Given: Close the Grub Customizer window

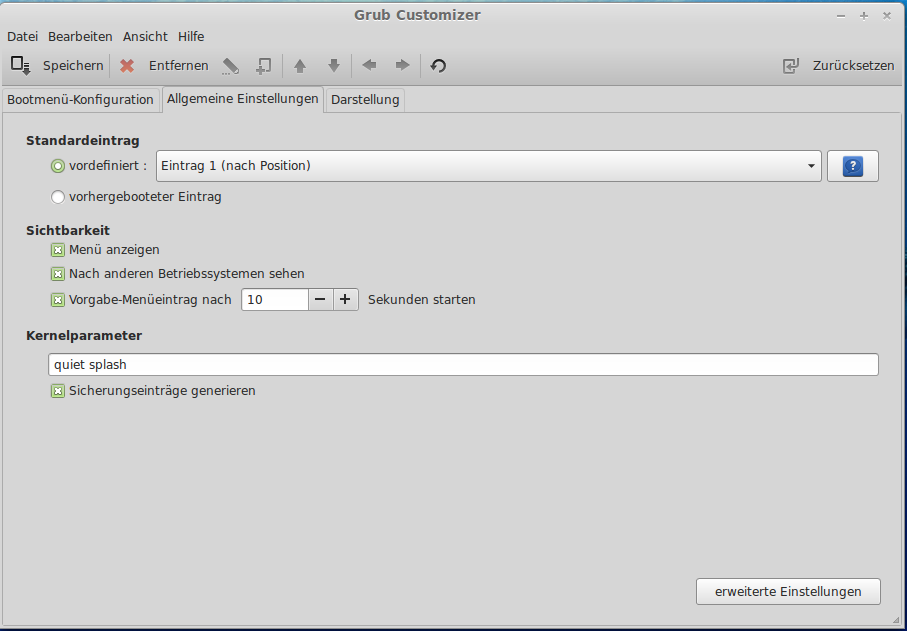Looking at the screenshot, I should point(887,16).
